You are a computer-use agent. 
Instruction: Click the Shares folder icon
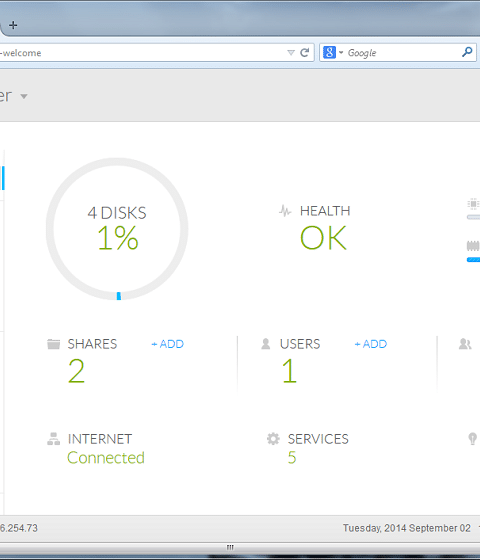[54, 344]
